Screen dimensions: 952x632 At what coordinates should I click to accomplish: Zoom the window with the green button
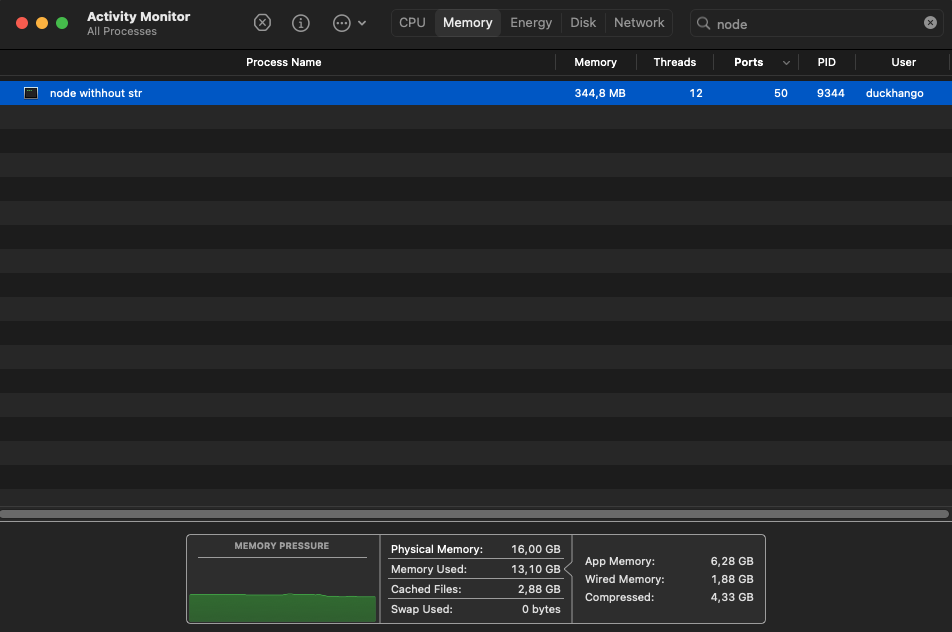pos(62,23)
